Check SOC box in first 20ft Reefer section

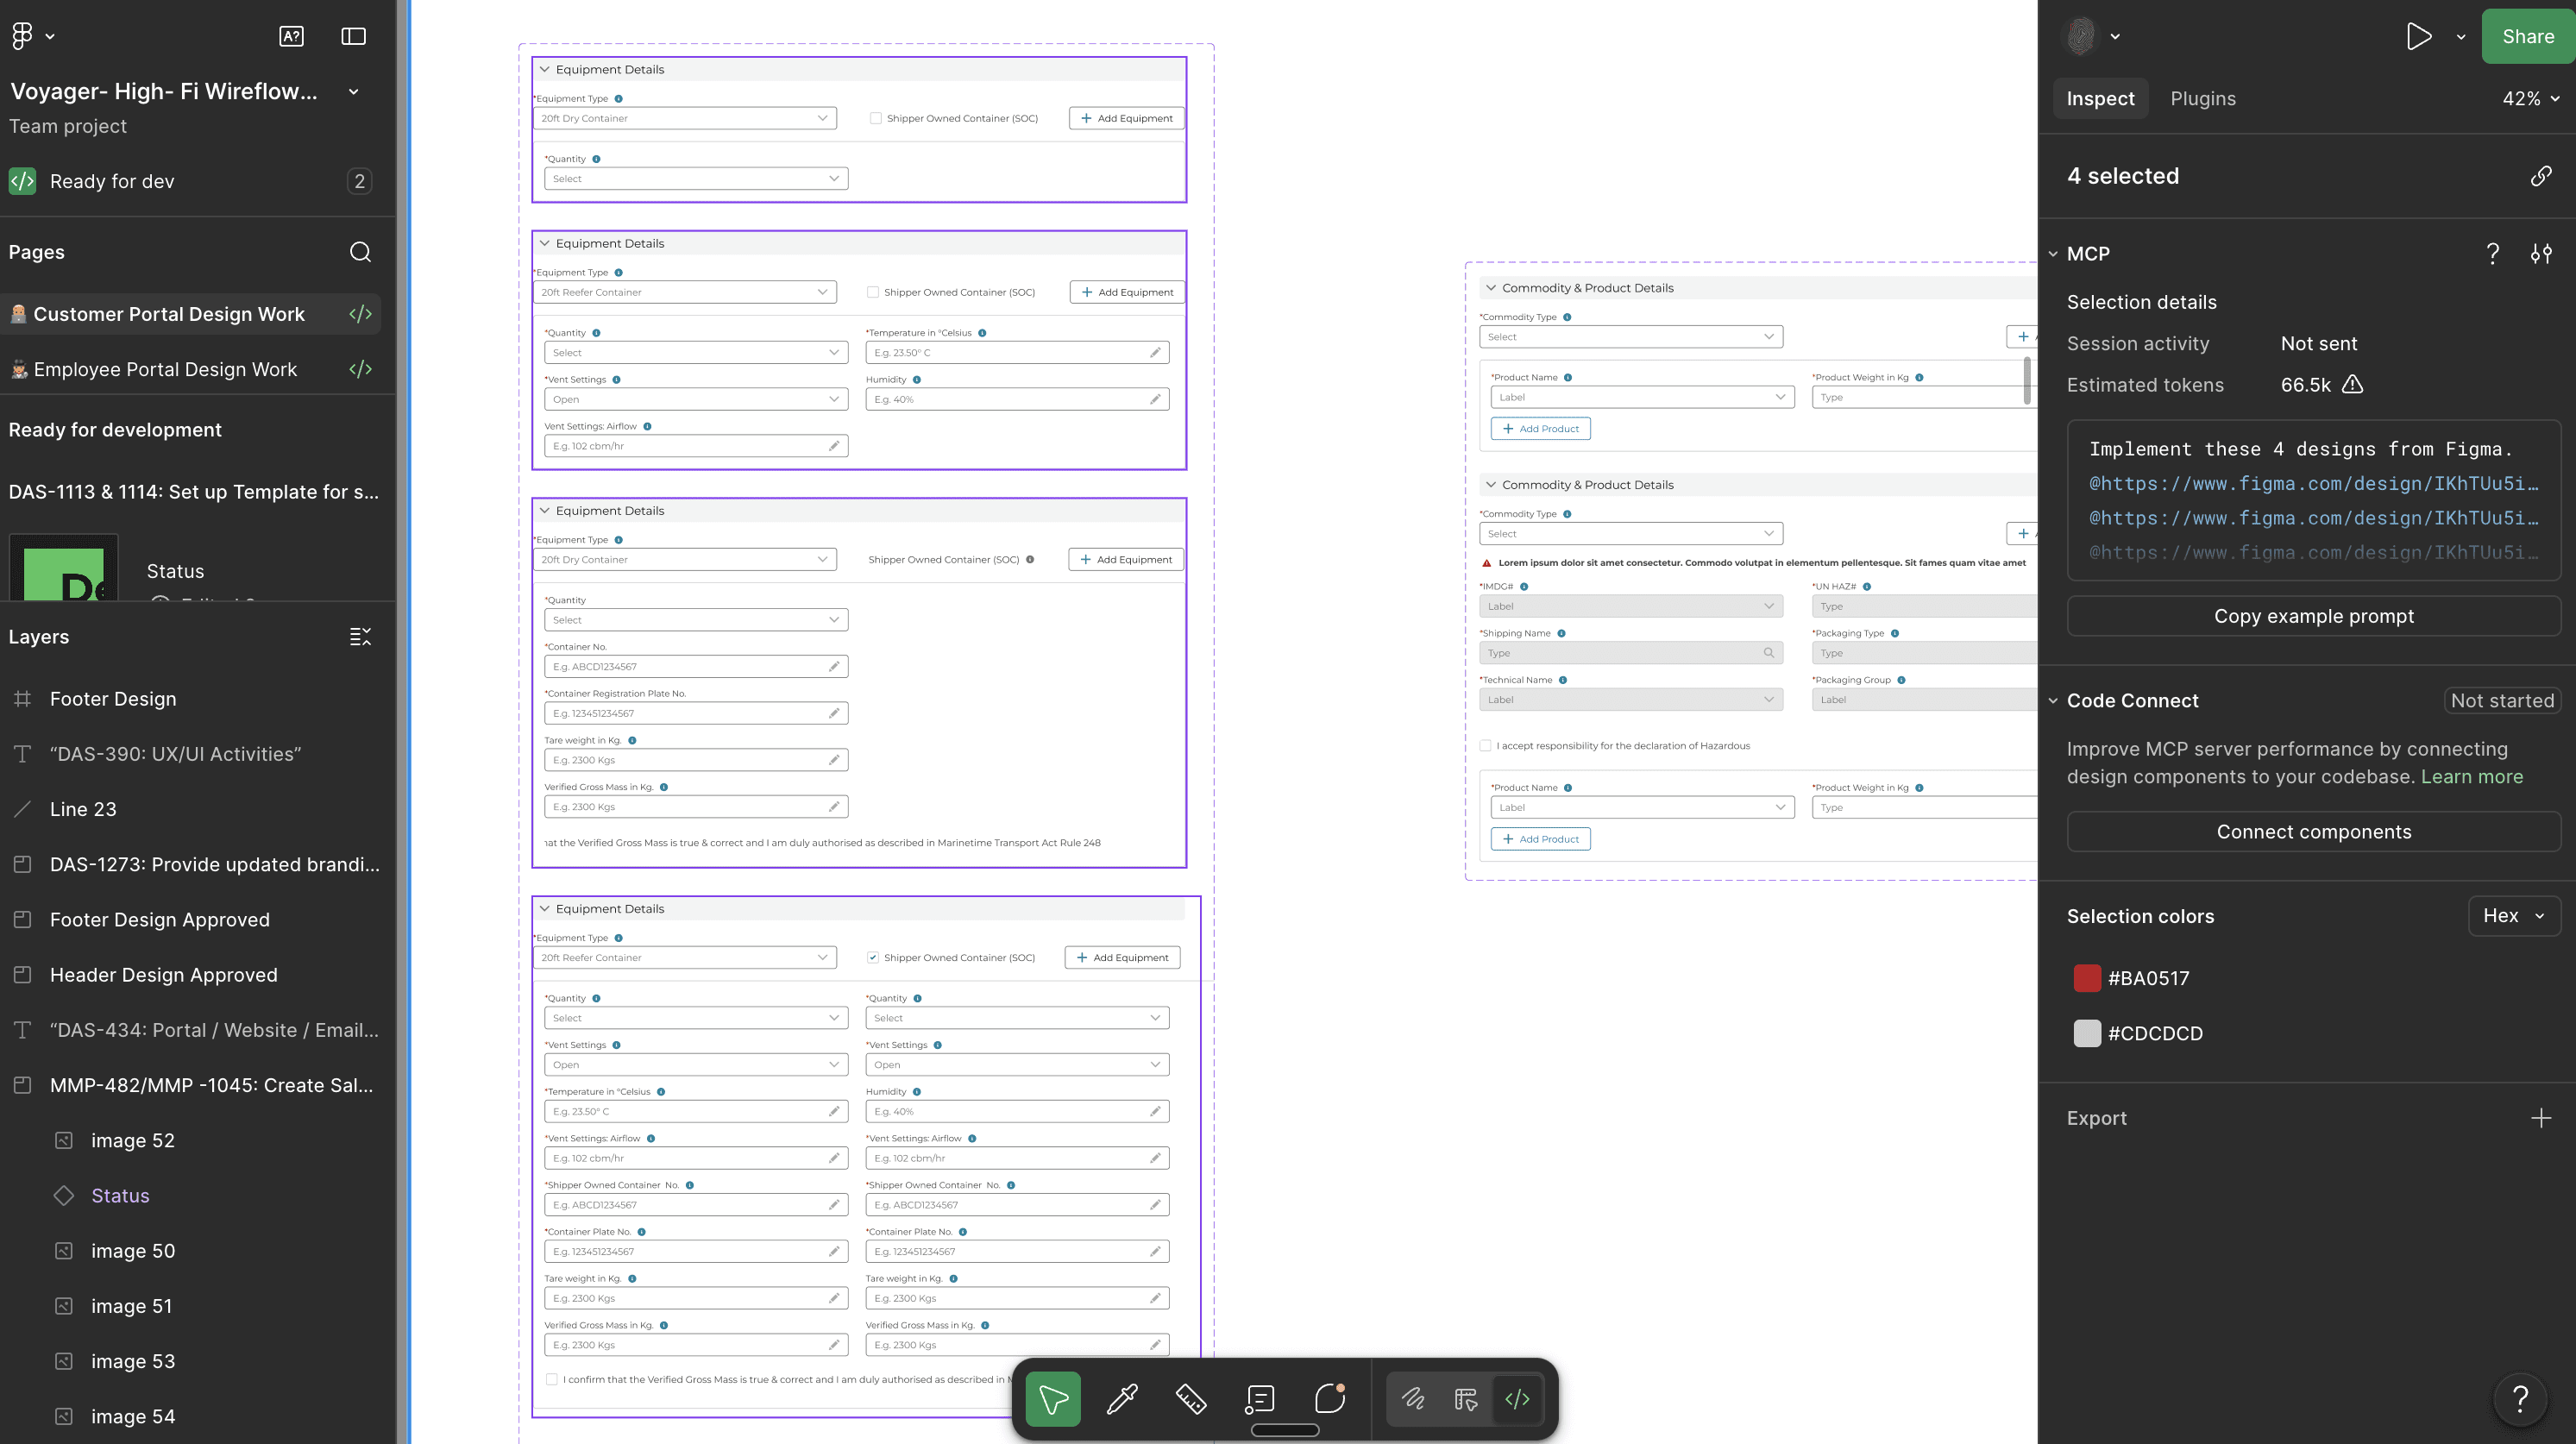(873, 292)
